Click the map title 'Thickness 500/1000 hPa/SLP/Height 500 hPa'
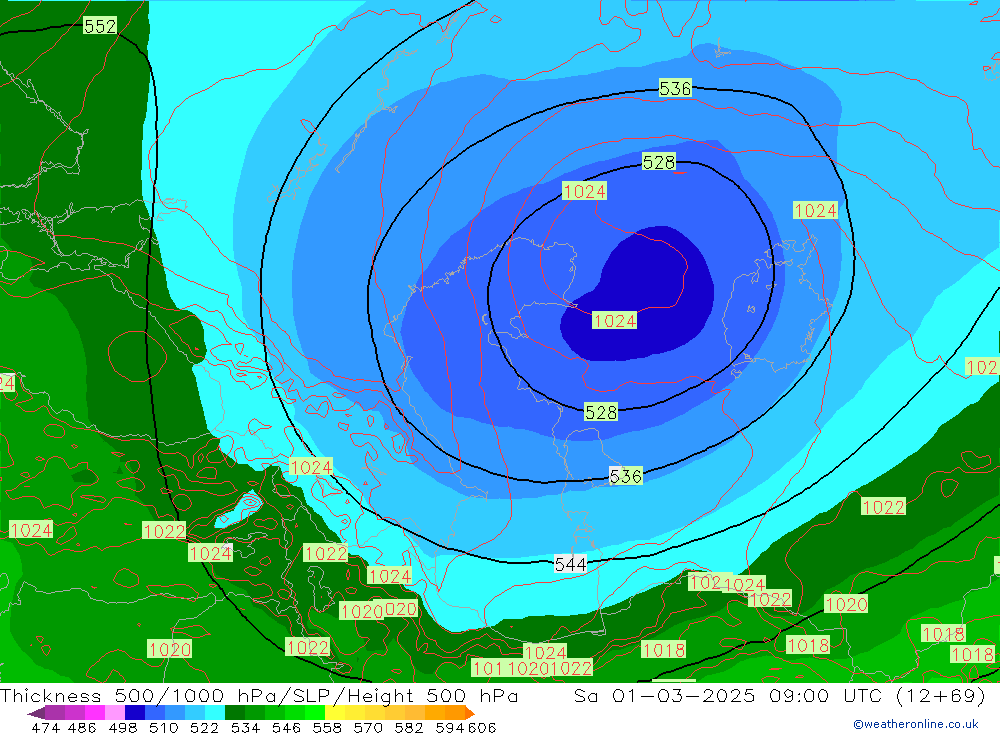The image size is (1000, 733). (x=259, y=695)
